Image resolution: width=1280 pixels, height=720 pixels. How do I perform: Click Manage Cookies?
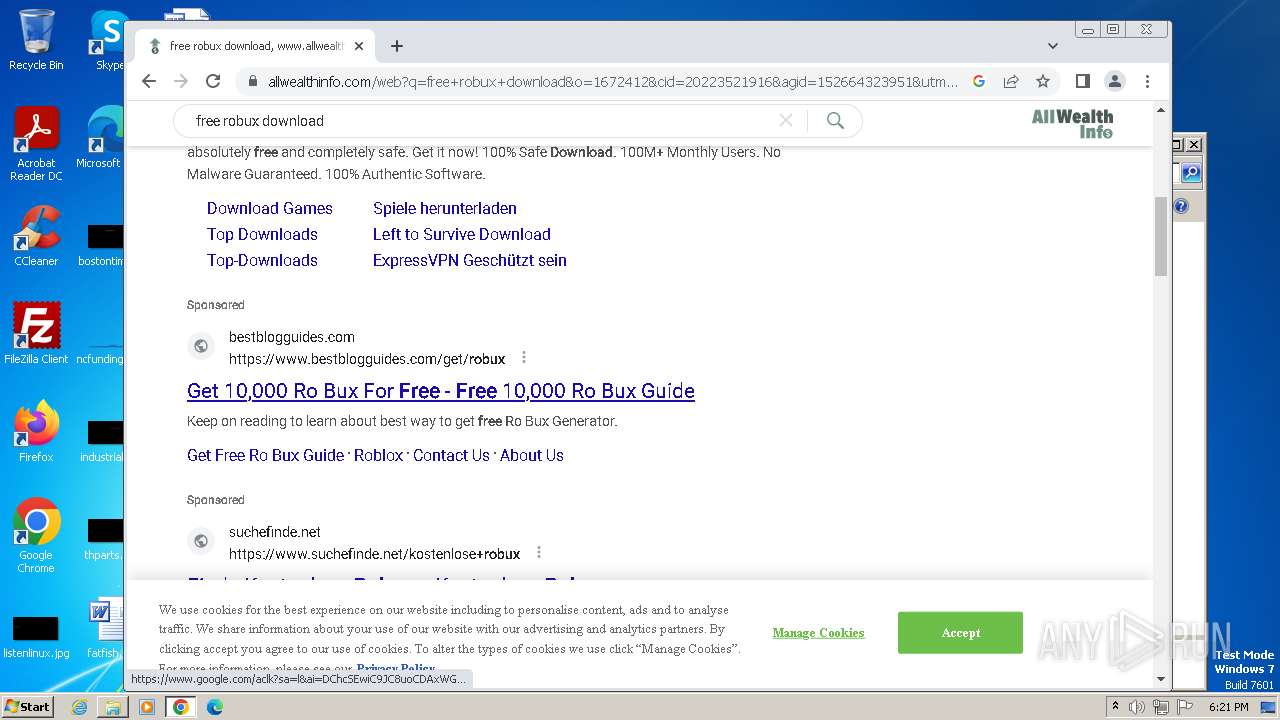coord(818,633)
